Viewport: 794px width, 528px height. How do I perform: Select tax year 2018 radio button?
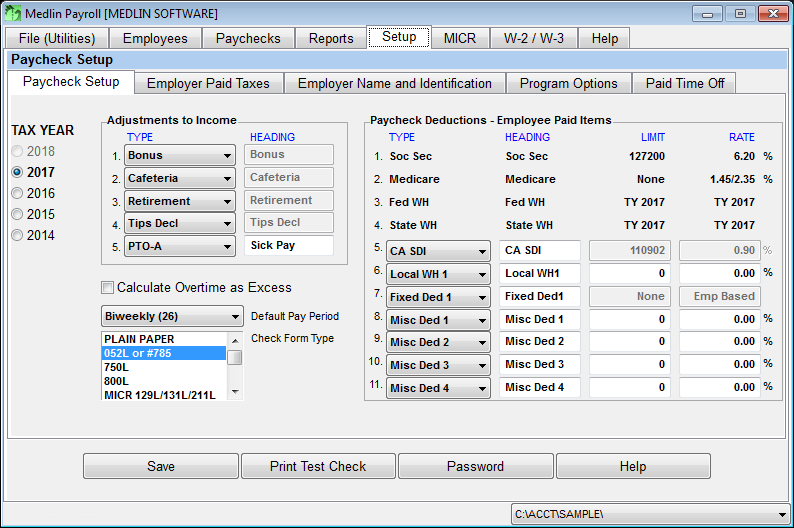tap(17, 151)
